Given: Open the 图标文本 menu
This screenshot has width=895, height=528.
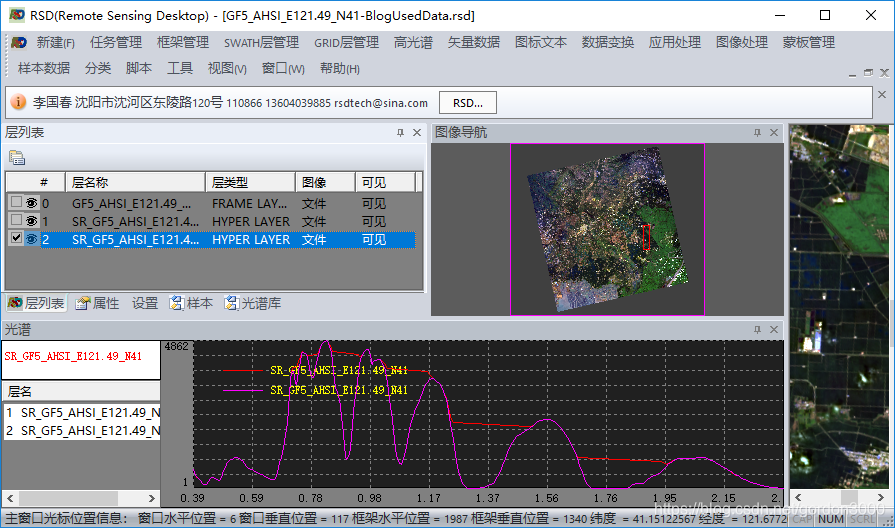Looking at the screenshot, I should click(541, 42).
